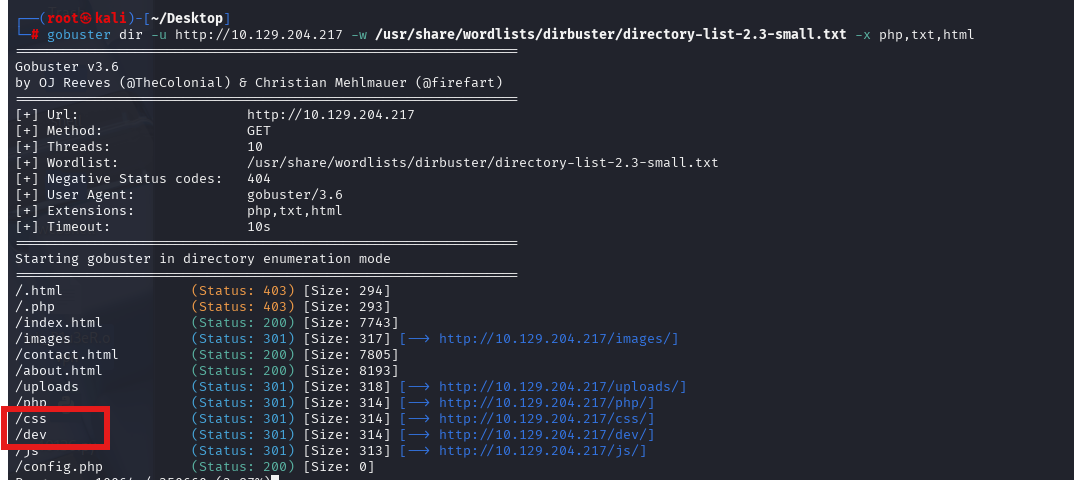
Task: Open the http://10.129.204.217/images/ redirect link
Action: [555, 339]
